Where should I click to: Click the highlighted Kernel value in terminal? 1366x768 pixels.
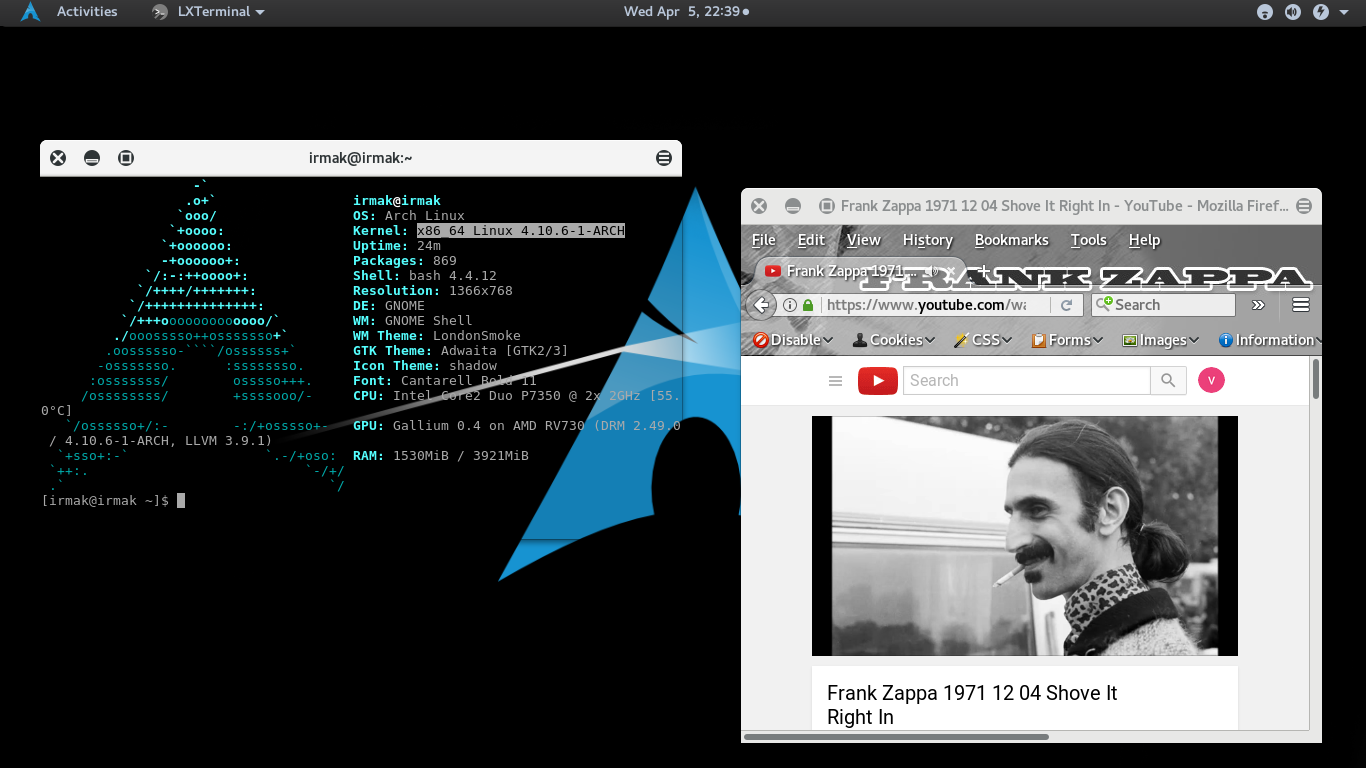[x=521, y=231]
